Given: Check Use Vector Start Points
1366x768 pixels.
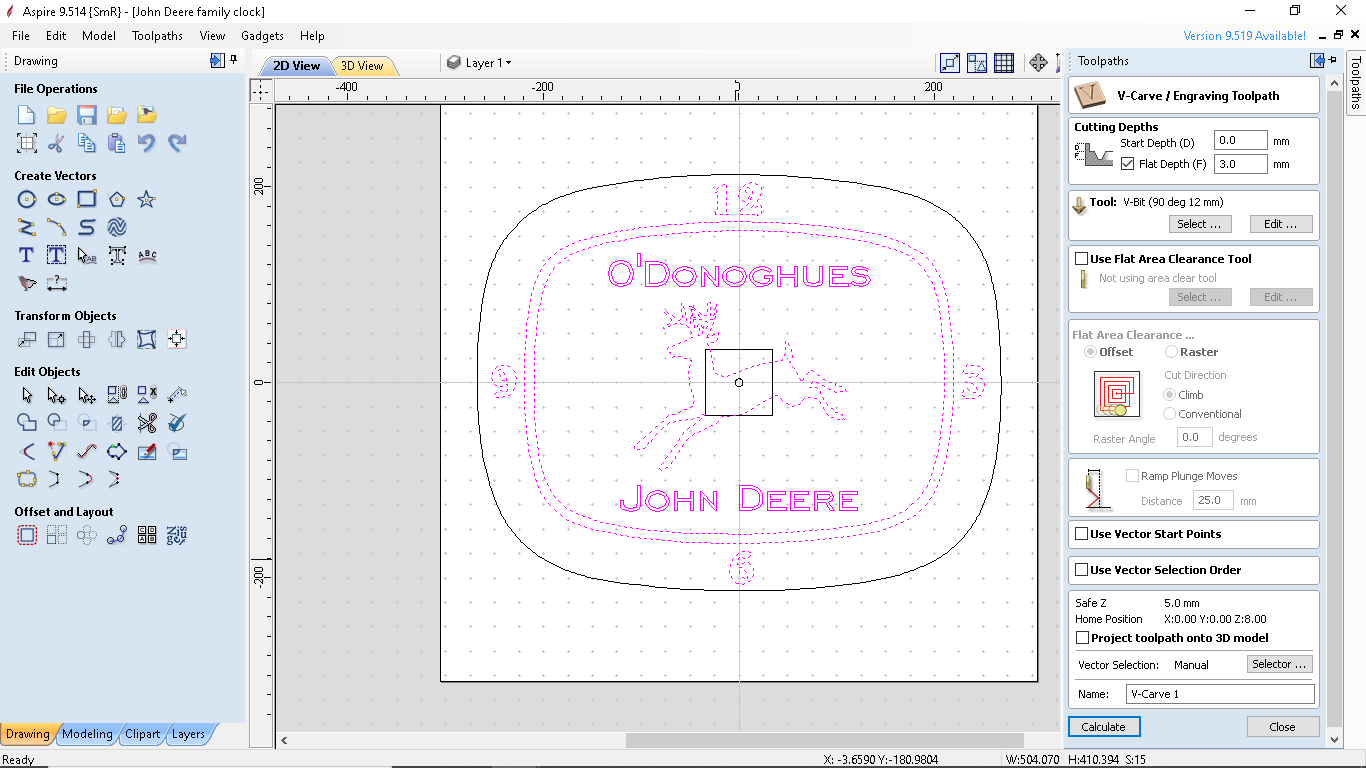Looking at the screenshot, I should point(1081,534).
